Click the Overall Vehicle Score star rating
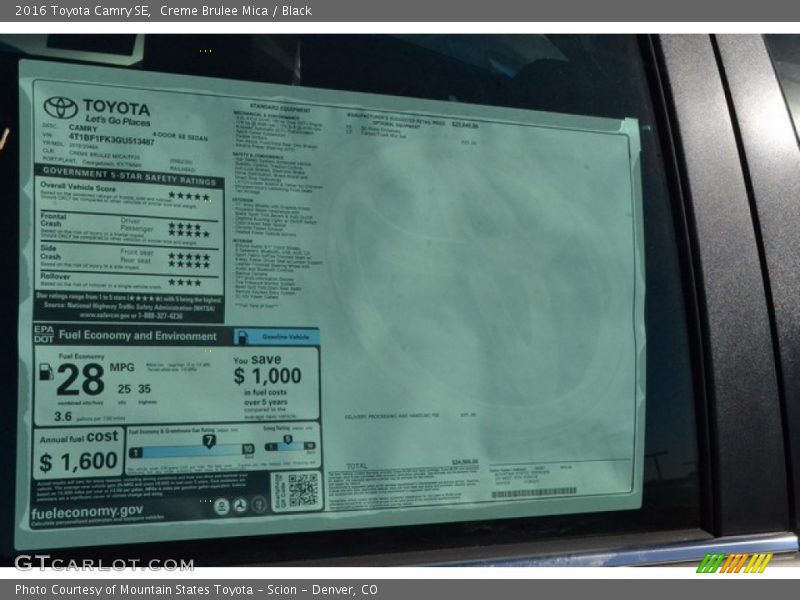The width and height of the screenshot is (800, 600). click(x=189, y=196)
